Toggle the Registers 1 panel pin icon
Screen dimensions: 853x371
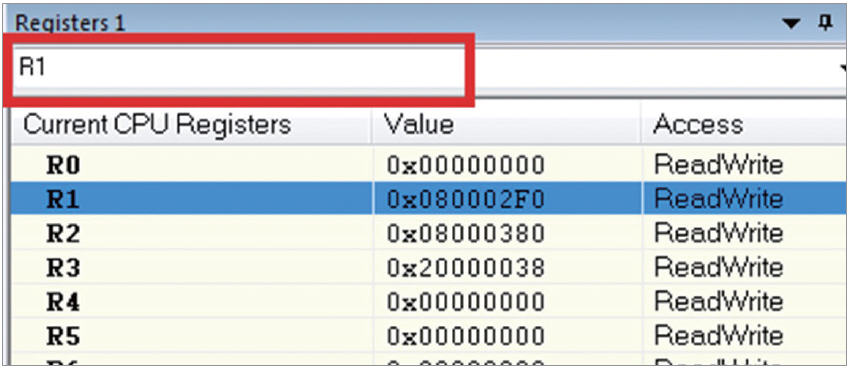coord(826,22)
